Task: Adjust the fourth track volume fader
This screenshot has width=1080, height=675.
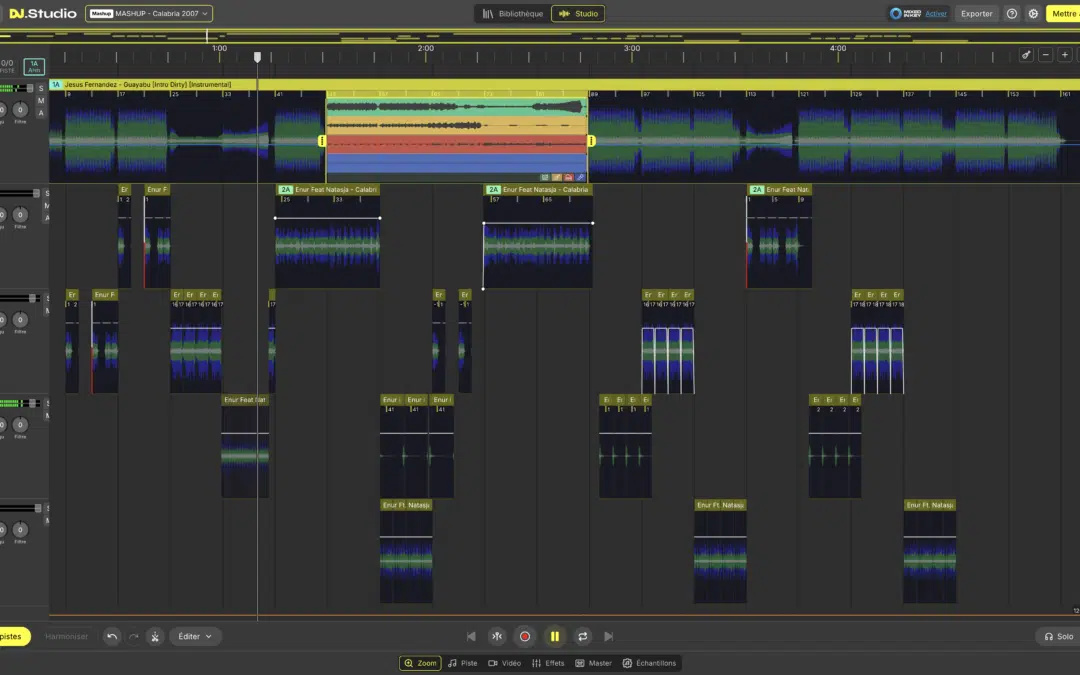Action: click(30, 403)
